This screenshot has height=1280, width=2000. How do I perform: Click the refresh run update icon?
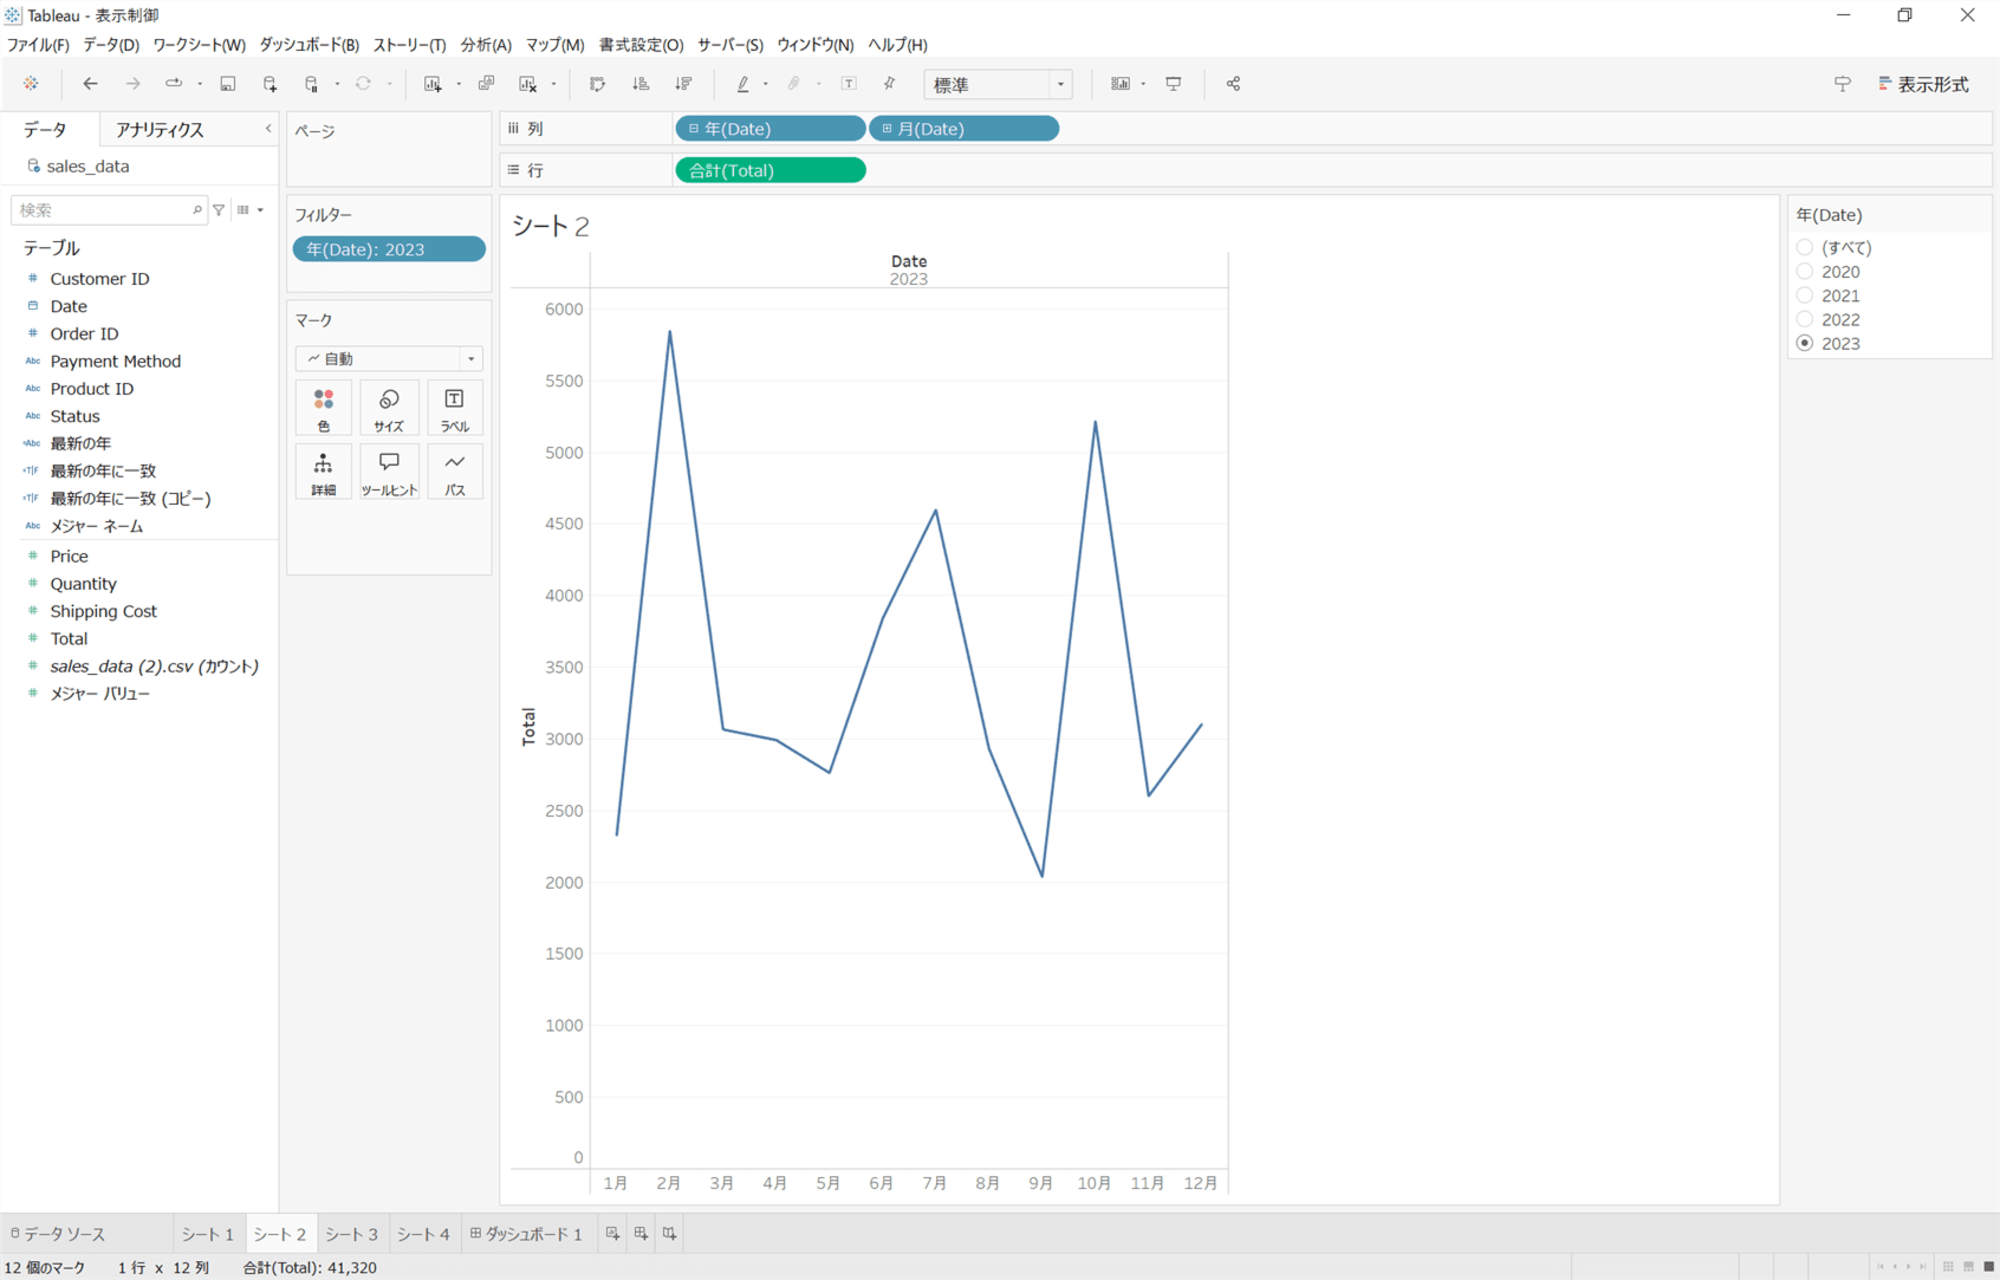[x=363, y=84]
